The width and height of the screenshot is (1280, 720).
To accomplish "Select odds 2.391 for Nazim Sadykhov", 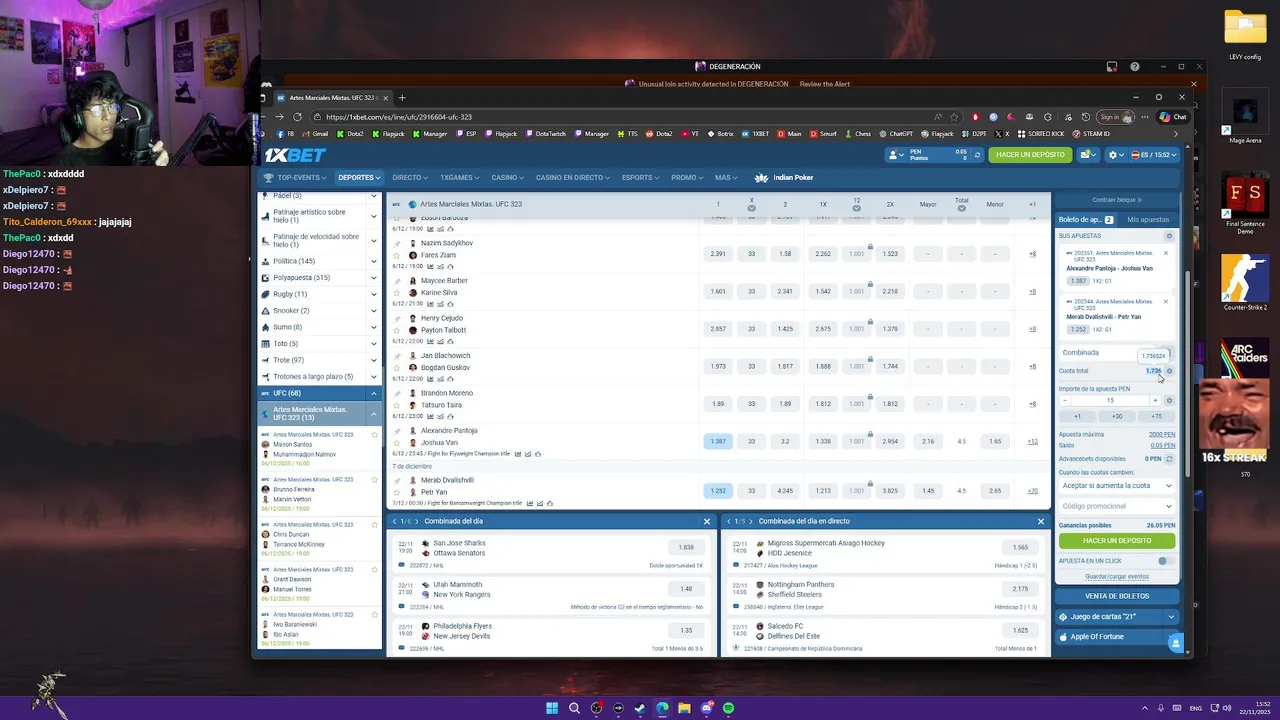I will (x=718, y=254).
